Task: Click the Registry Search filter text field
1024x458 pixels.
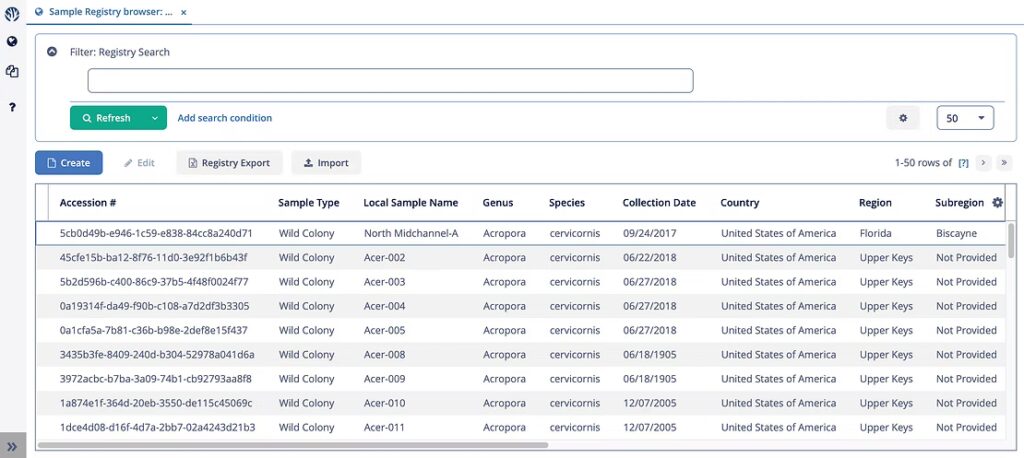Action: [390, 81]
